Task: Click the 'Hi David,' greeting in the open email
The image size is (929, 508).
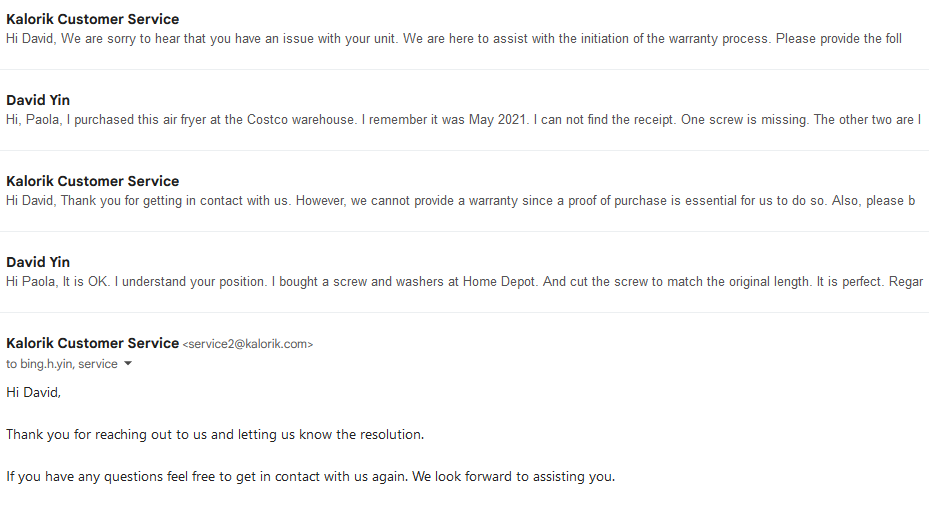Action: click(33, 392)
